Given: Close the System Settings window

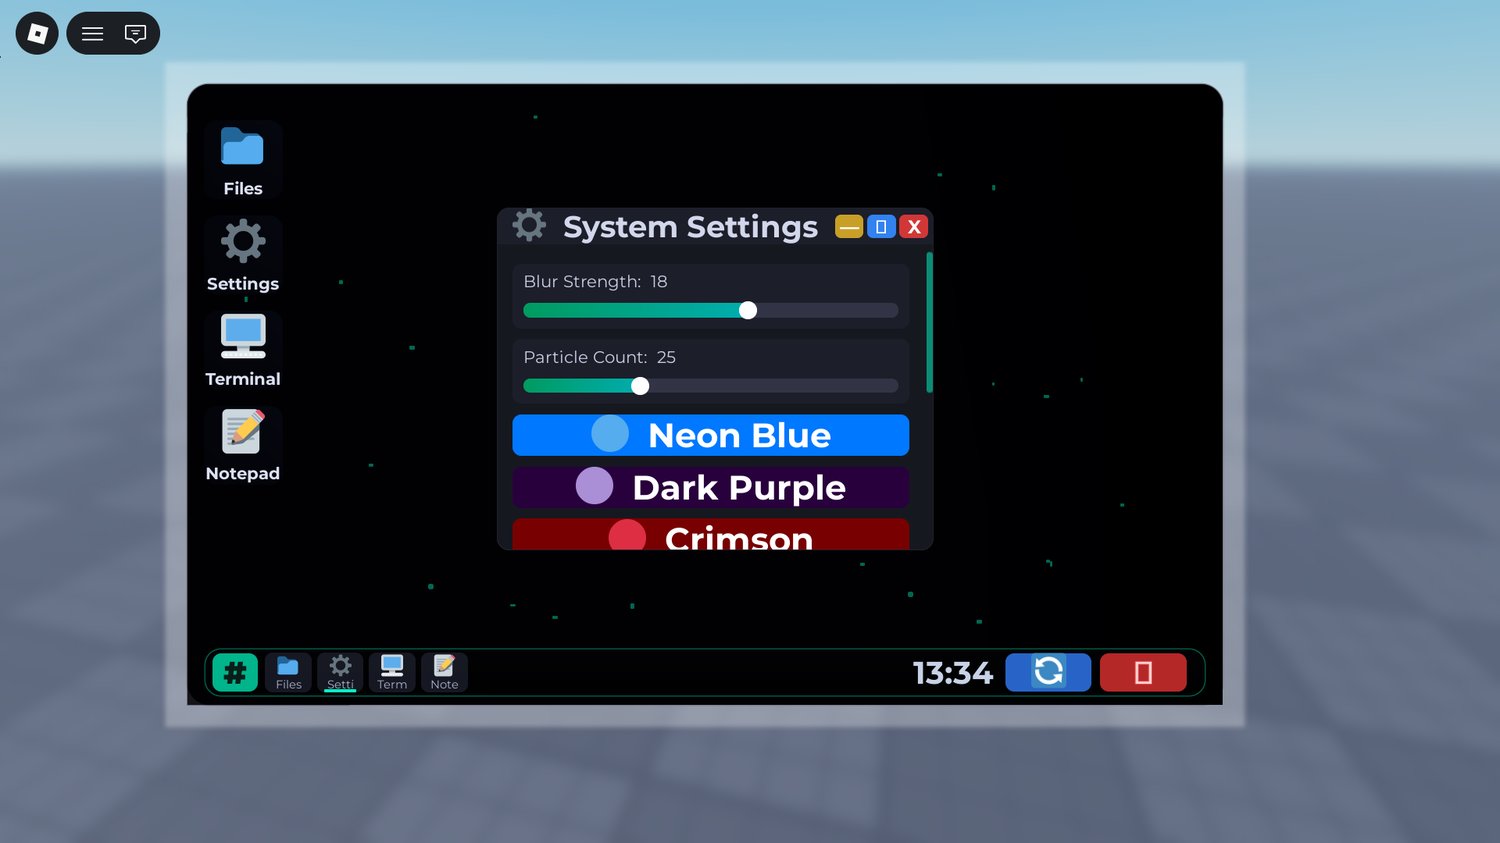Looking at the screenshot, I should (914, 227).
